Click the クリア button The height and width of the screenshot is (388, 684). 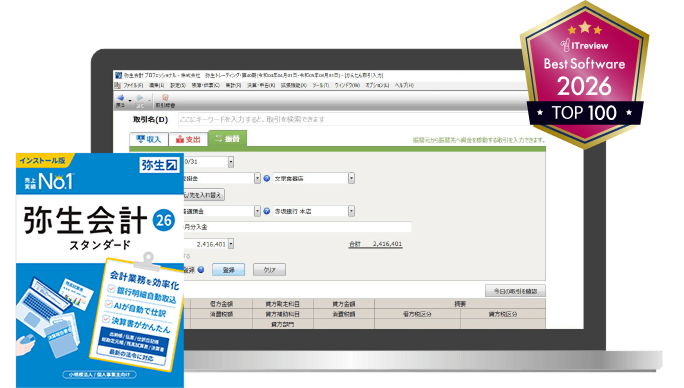point(270,270)
